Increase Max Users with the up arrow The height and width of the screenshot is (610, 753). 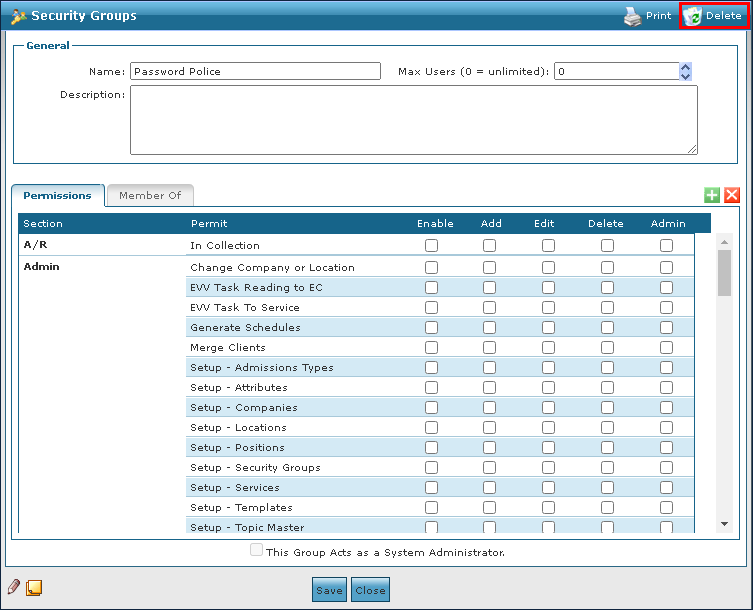pyautogui.click(x=685, y=67)
